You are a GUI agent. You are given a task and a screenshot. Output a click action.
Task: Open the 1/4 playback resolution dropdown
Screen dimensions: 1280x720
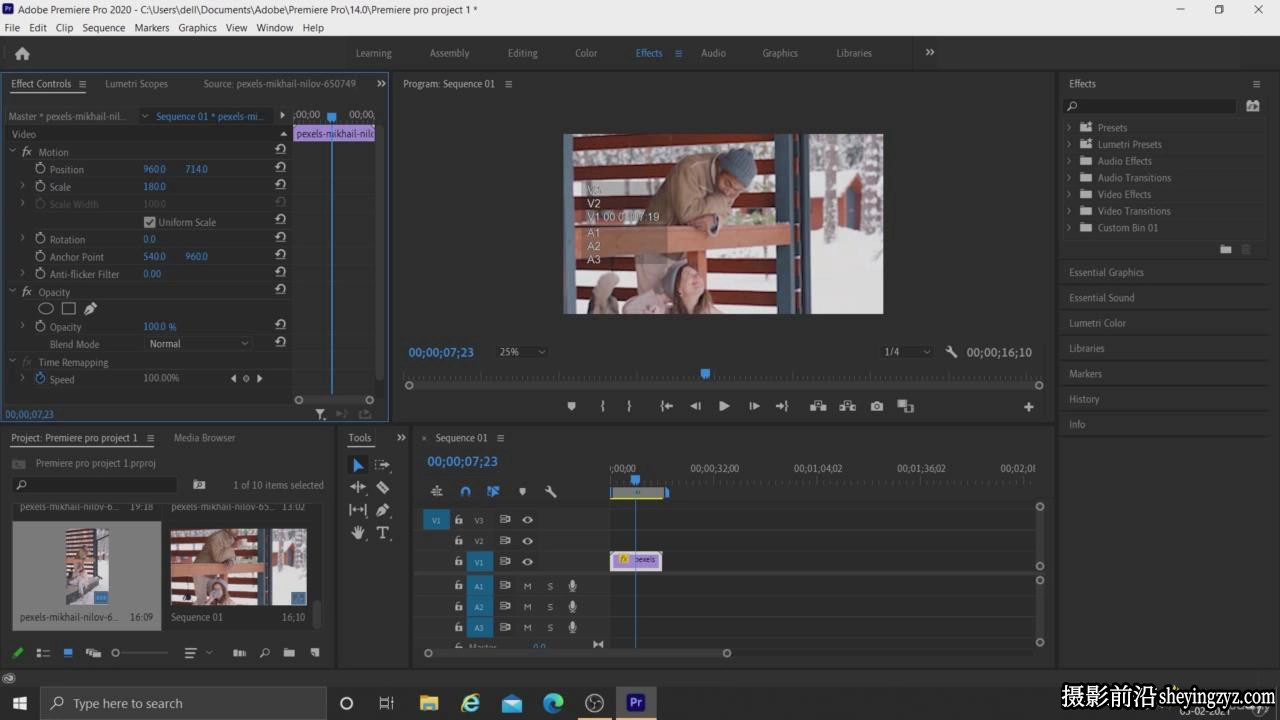(906, 352)
